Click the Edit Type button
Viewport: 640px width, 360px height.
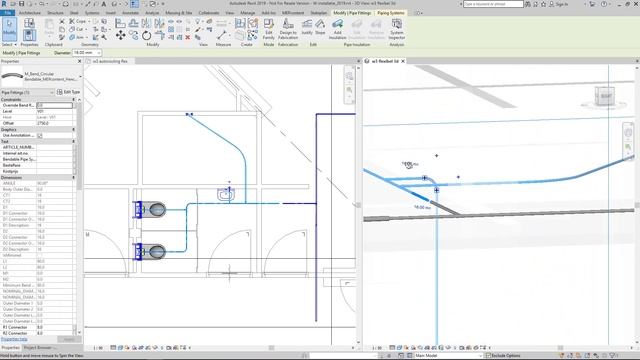pos(69,92)
